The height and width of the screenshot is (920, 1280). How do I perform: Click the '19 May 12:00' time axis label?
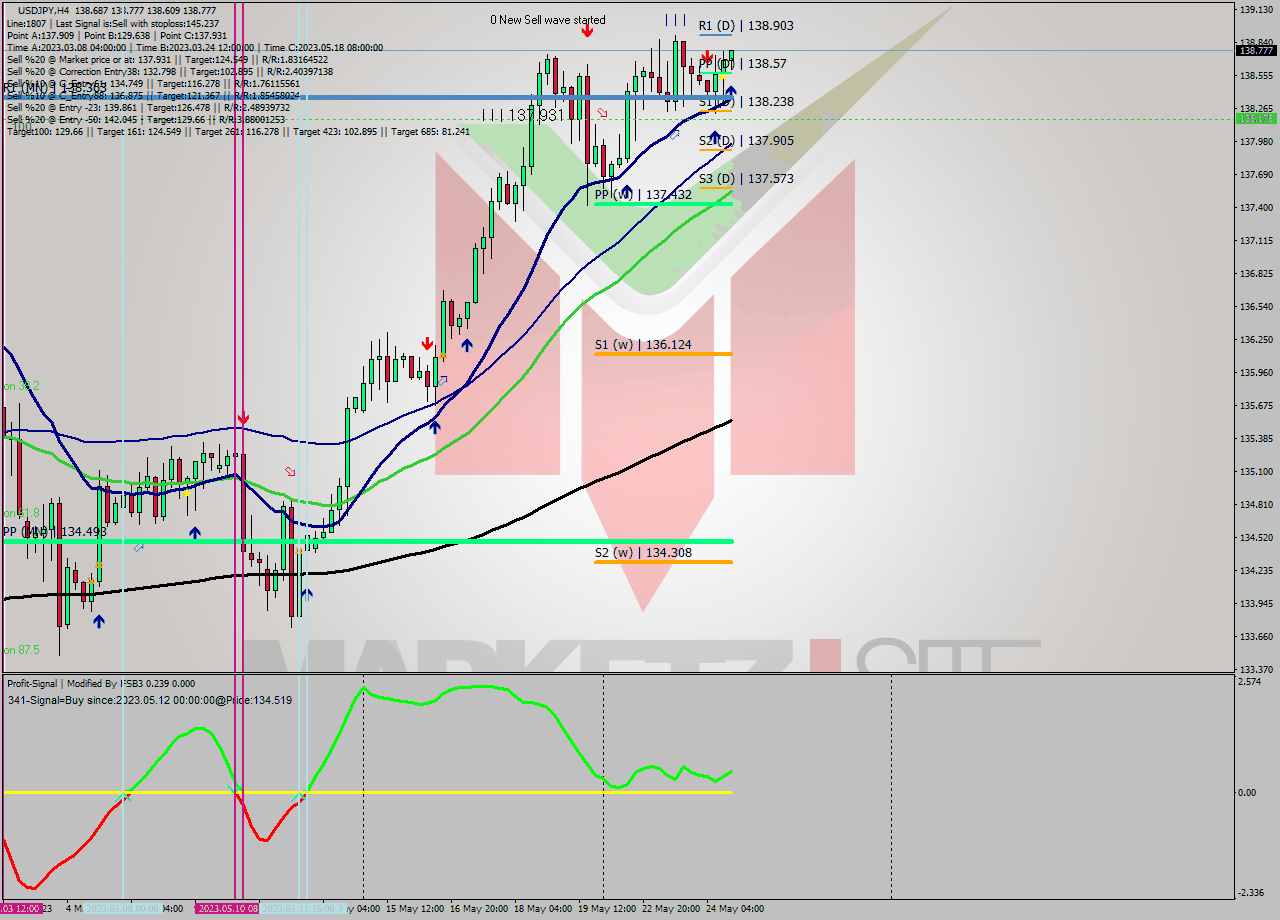pos(607,909)
